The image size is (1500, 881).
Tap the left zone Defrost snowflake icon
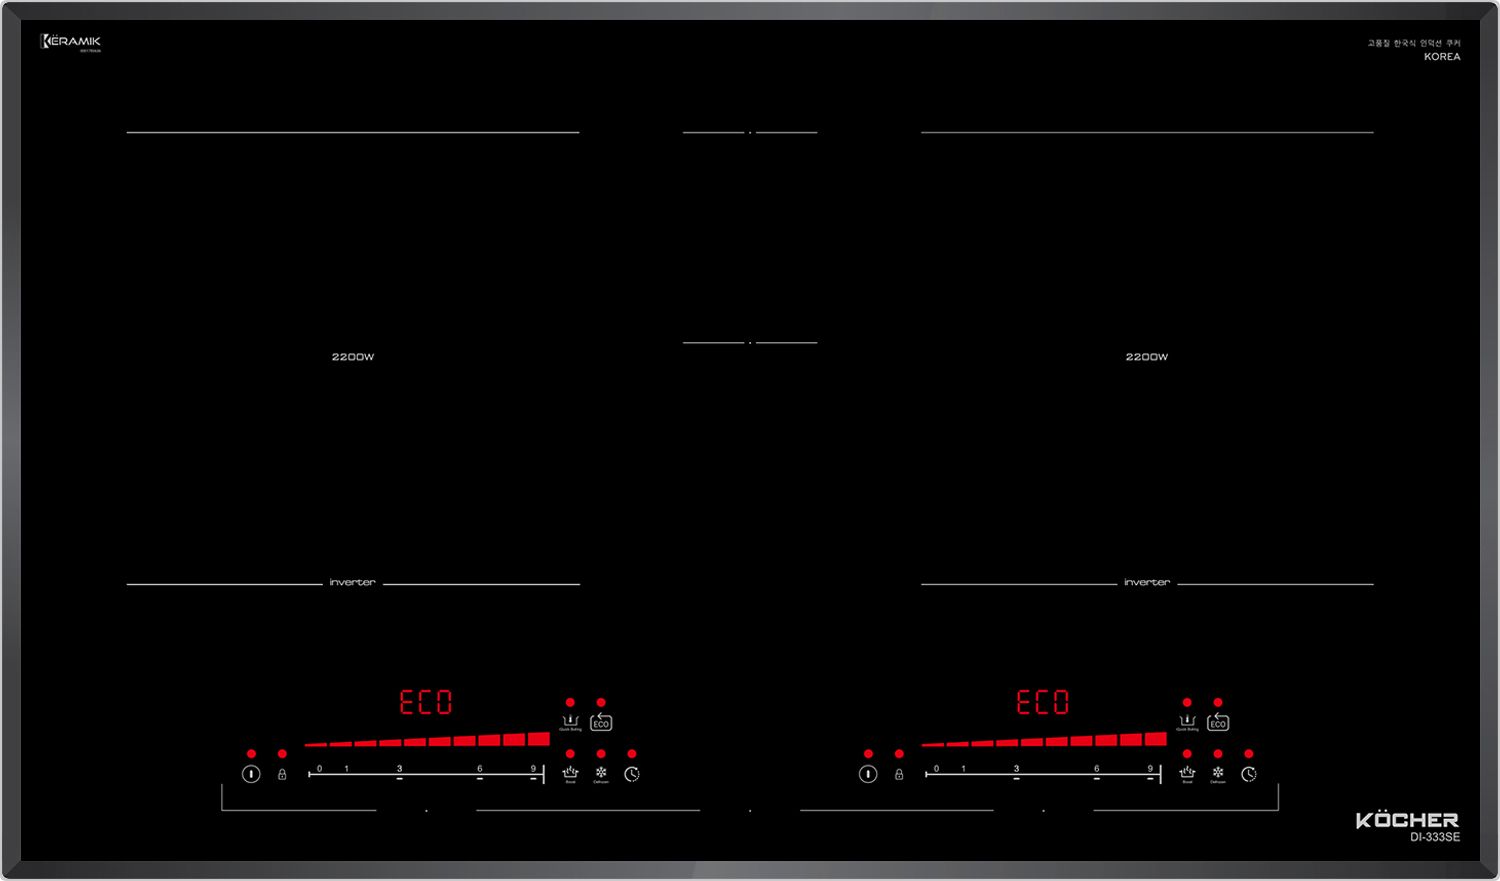point(601,774)
